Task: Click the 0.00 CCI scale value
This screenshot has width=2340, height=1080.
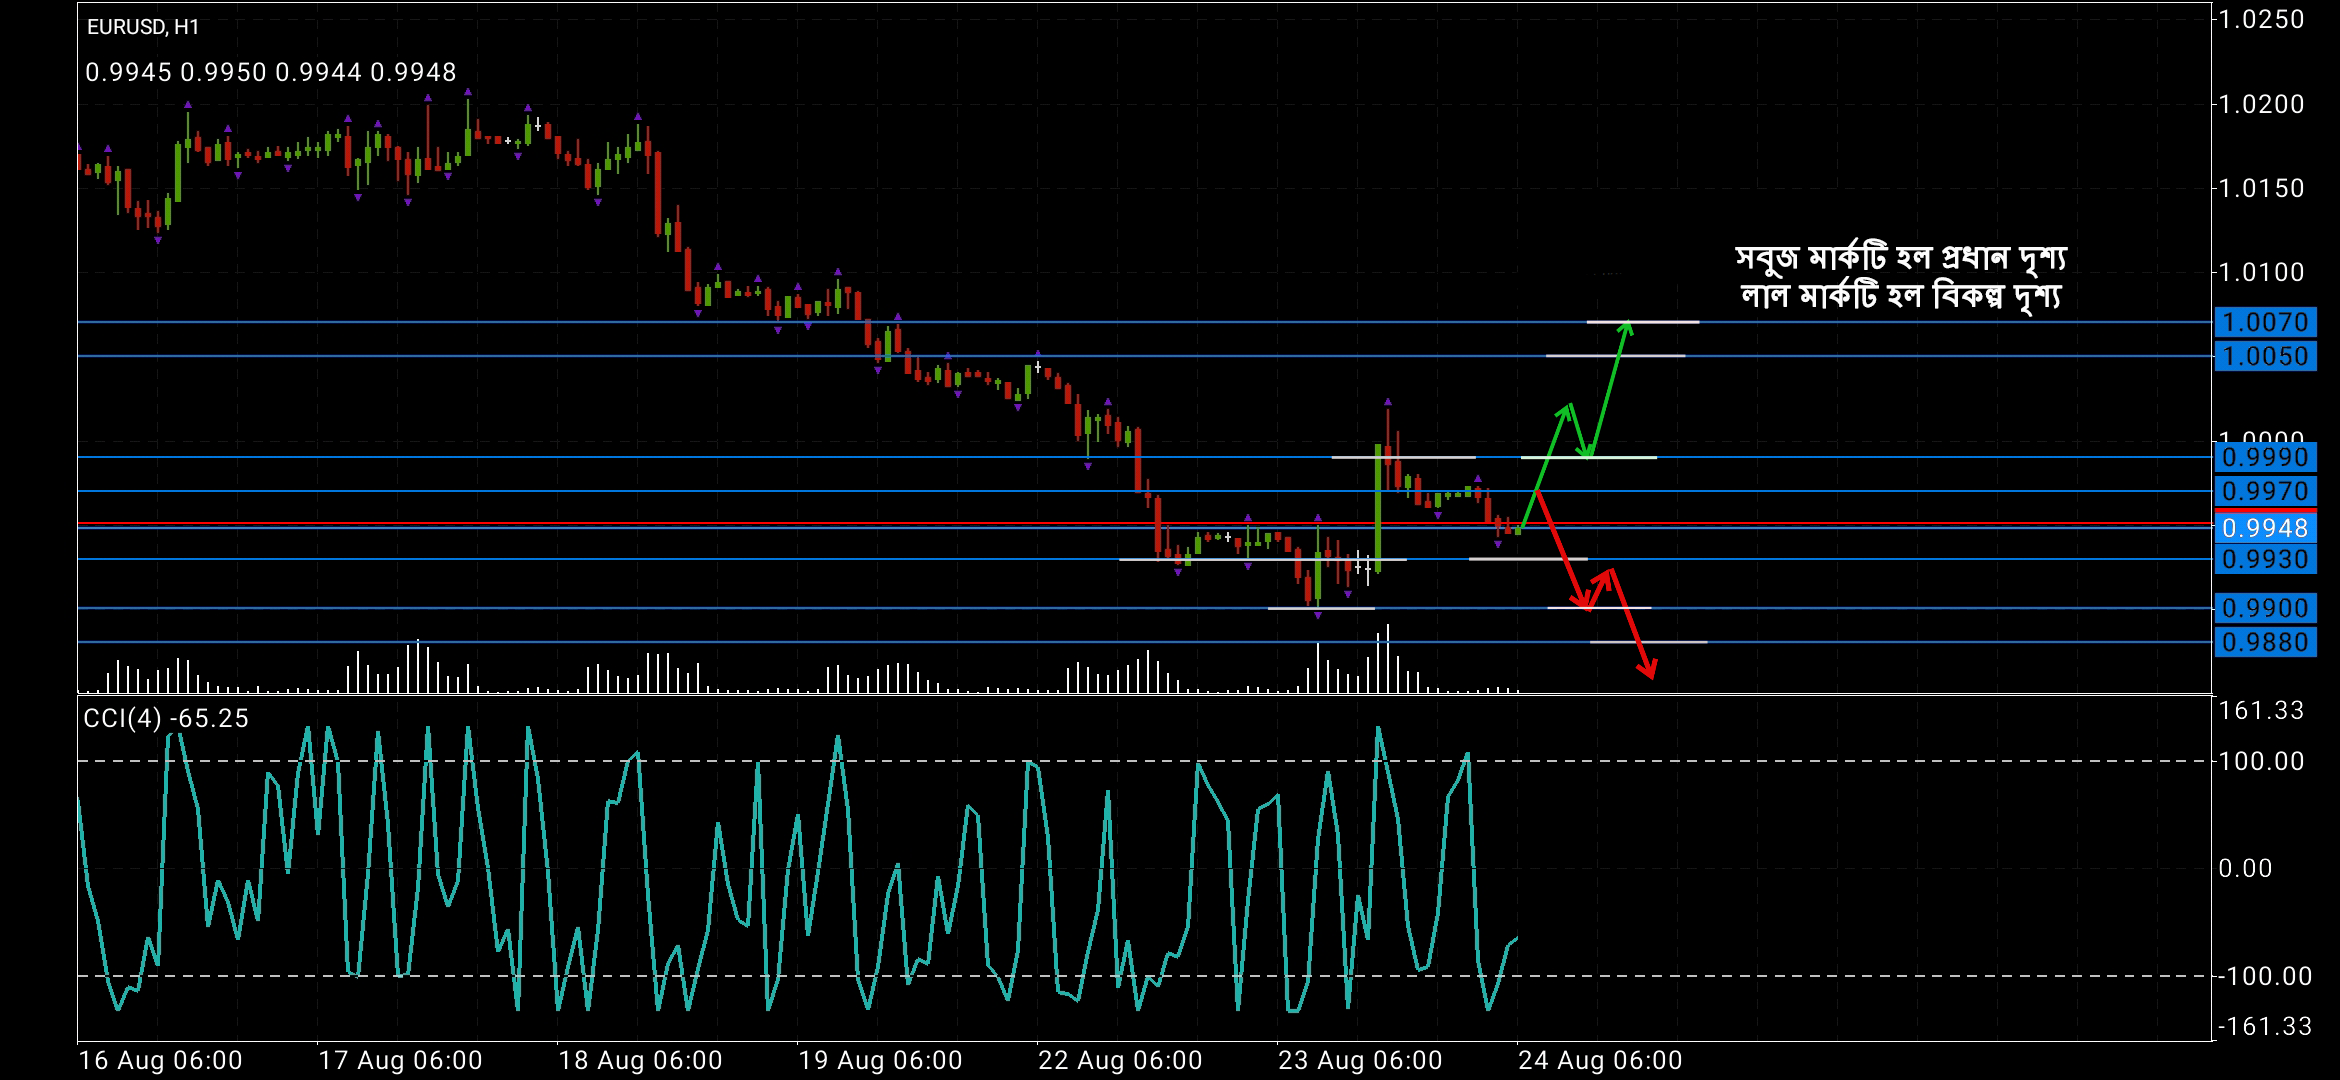Action: [2245, 868]
